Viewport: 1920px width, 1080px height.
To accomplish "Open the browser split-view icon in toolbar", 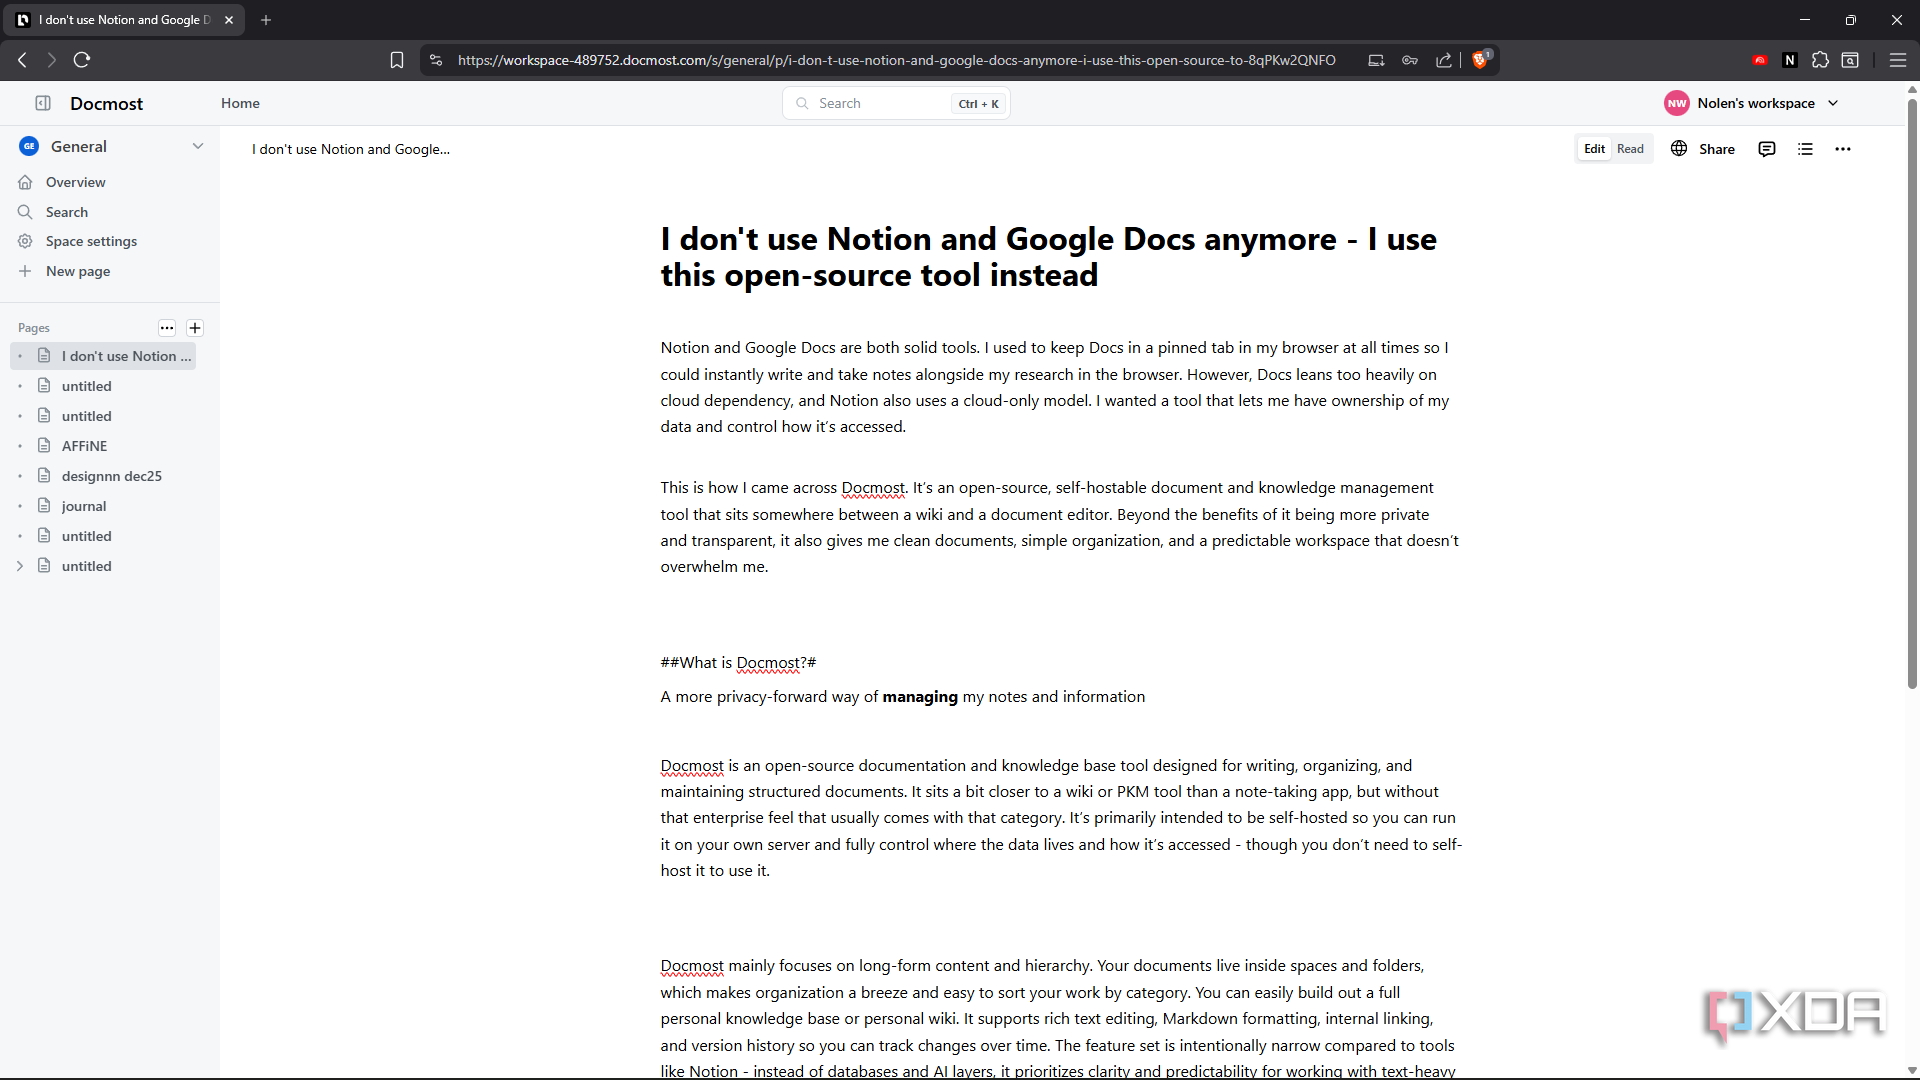I will [1850, 60].
